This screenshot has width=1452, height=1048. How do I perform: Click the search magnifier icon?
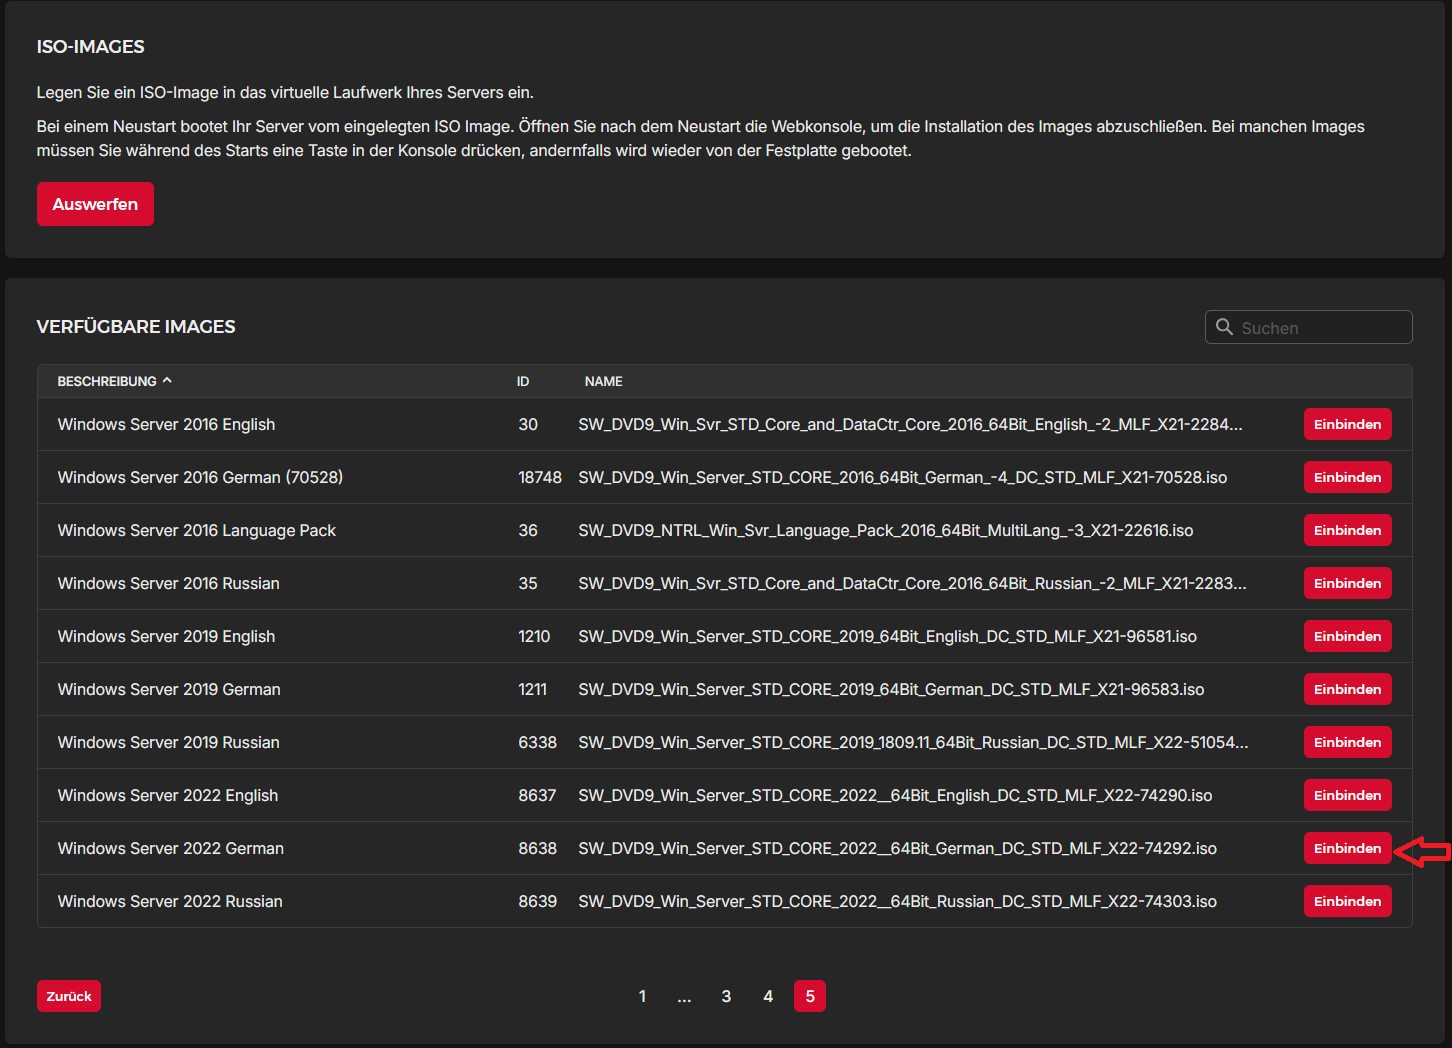tap(1224, 327)
